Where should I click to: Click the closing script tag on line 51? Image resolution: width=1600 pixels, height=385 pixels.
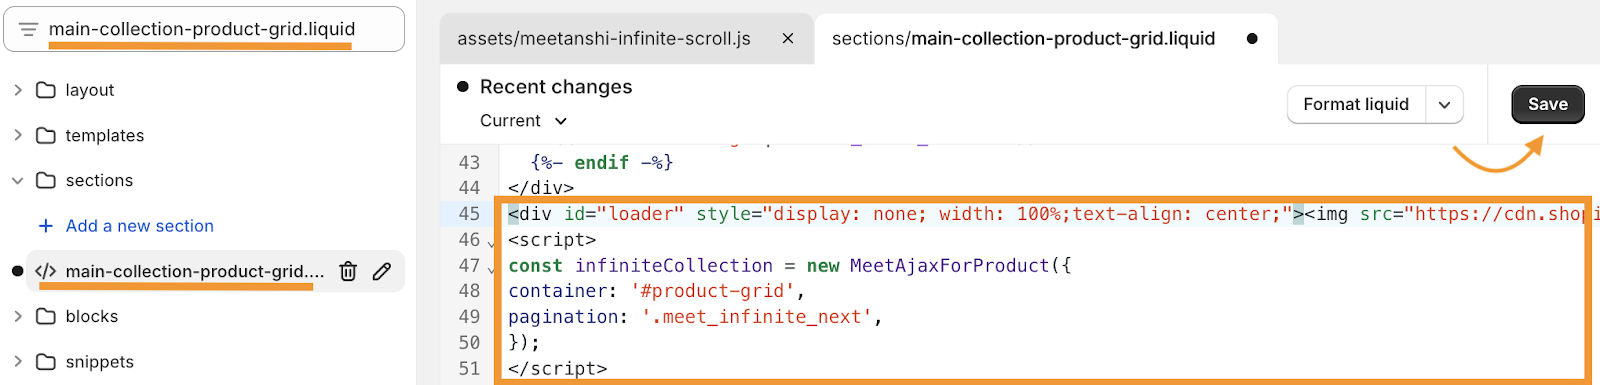557,369
